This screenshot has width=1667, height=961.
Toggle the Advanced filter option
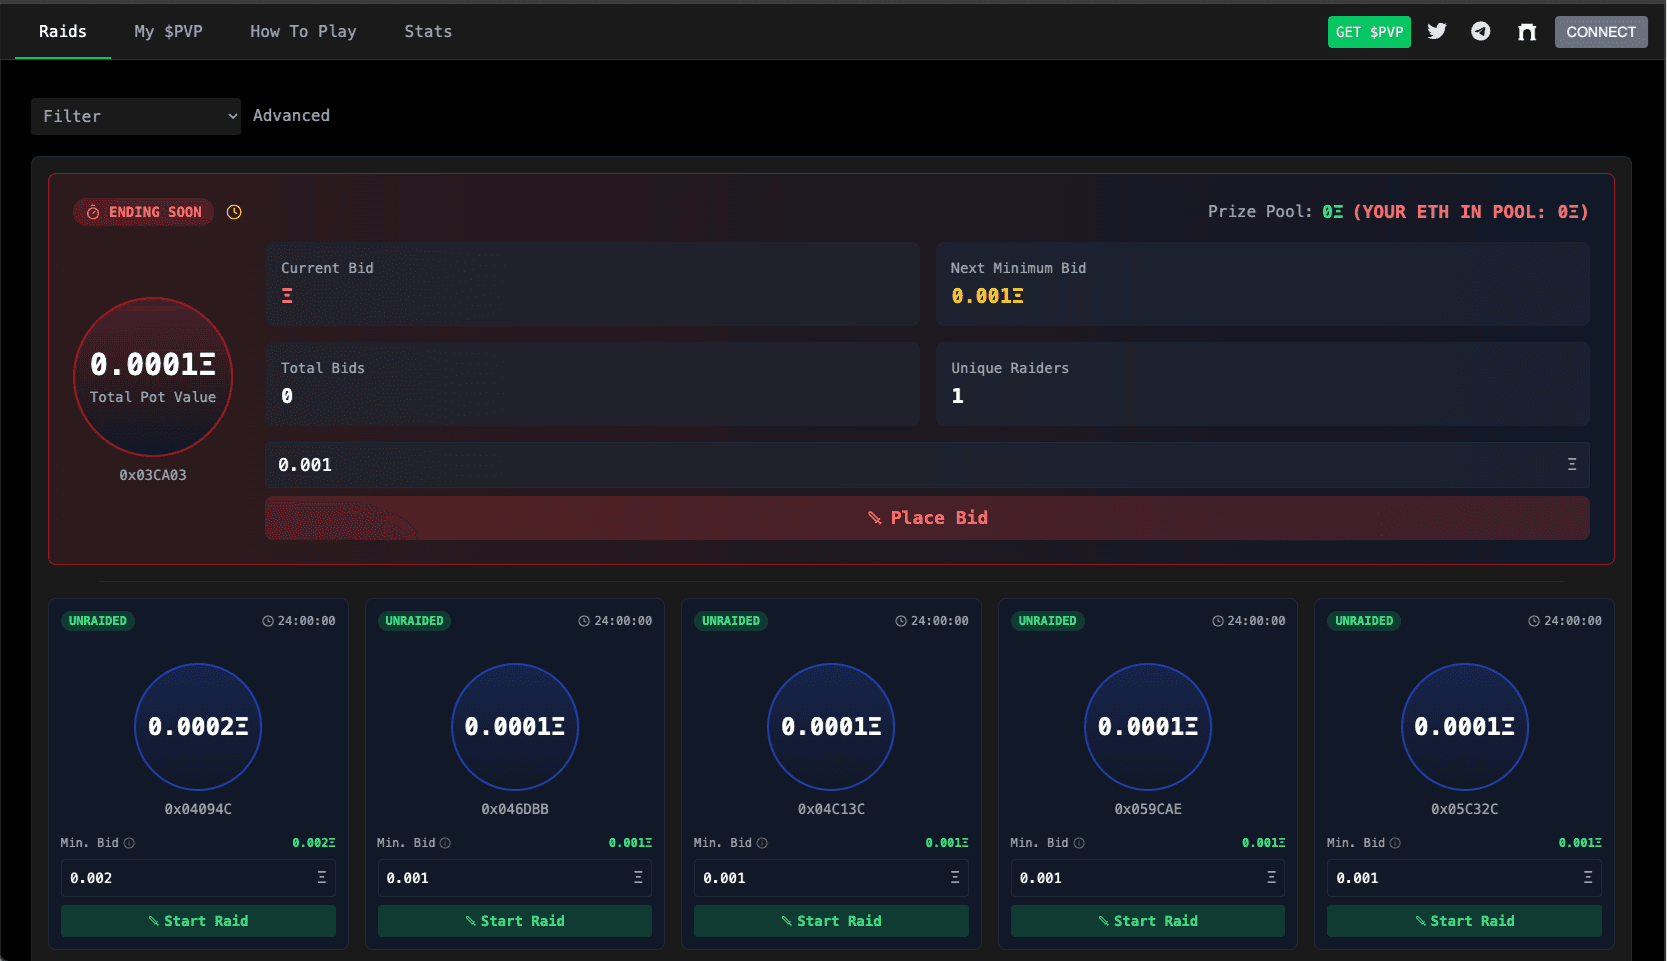point(291,116)
